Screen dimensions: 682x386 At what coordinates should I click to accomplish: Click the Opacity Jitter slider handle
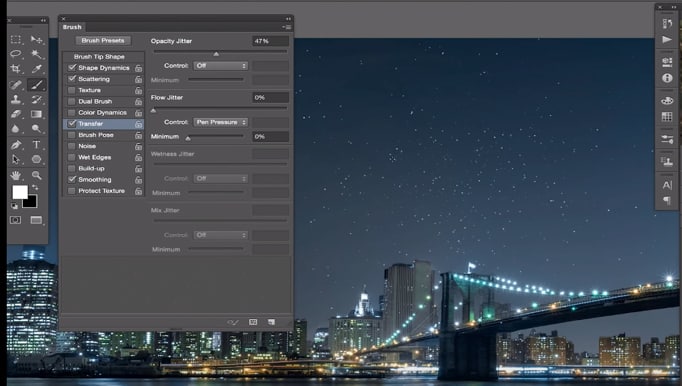[216, 54]
